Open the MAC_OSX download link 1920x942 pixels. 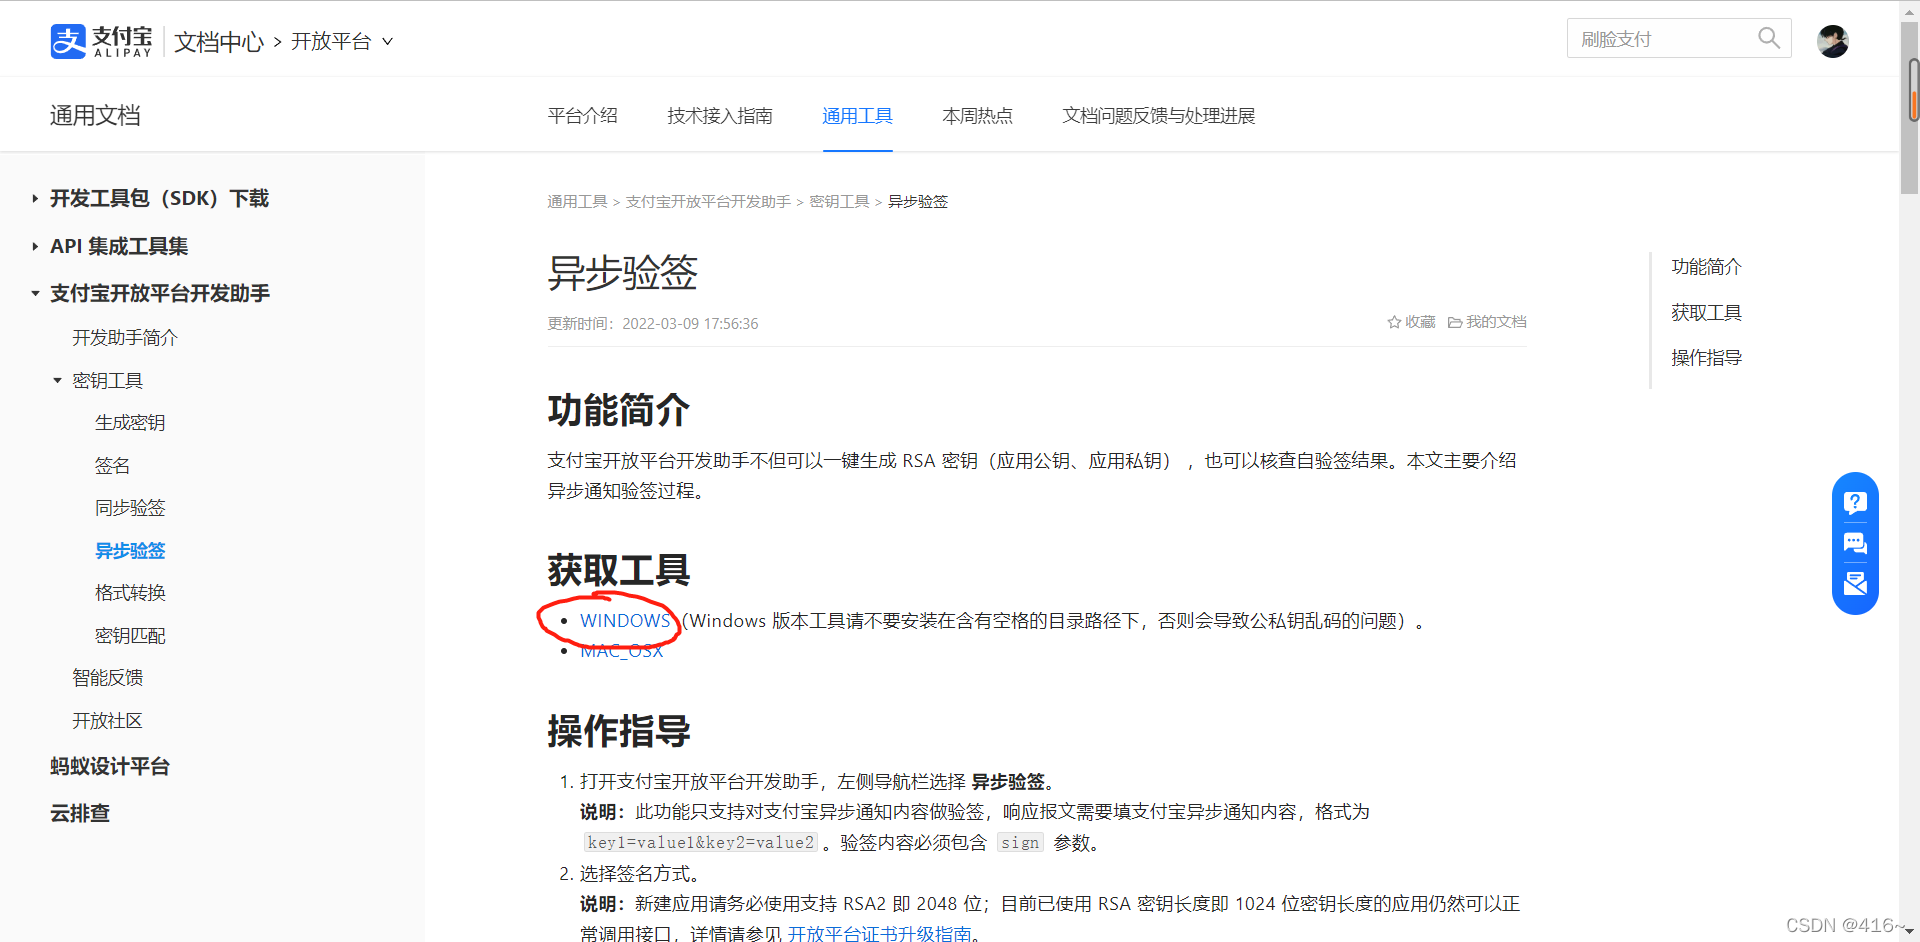pos(621,651)
